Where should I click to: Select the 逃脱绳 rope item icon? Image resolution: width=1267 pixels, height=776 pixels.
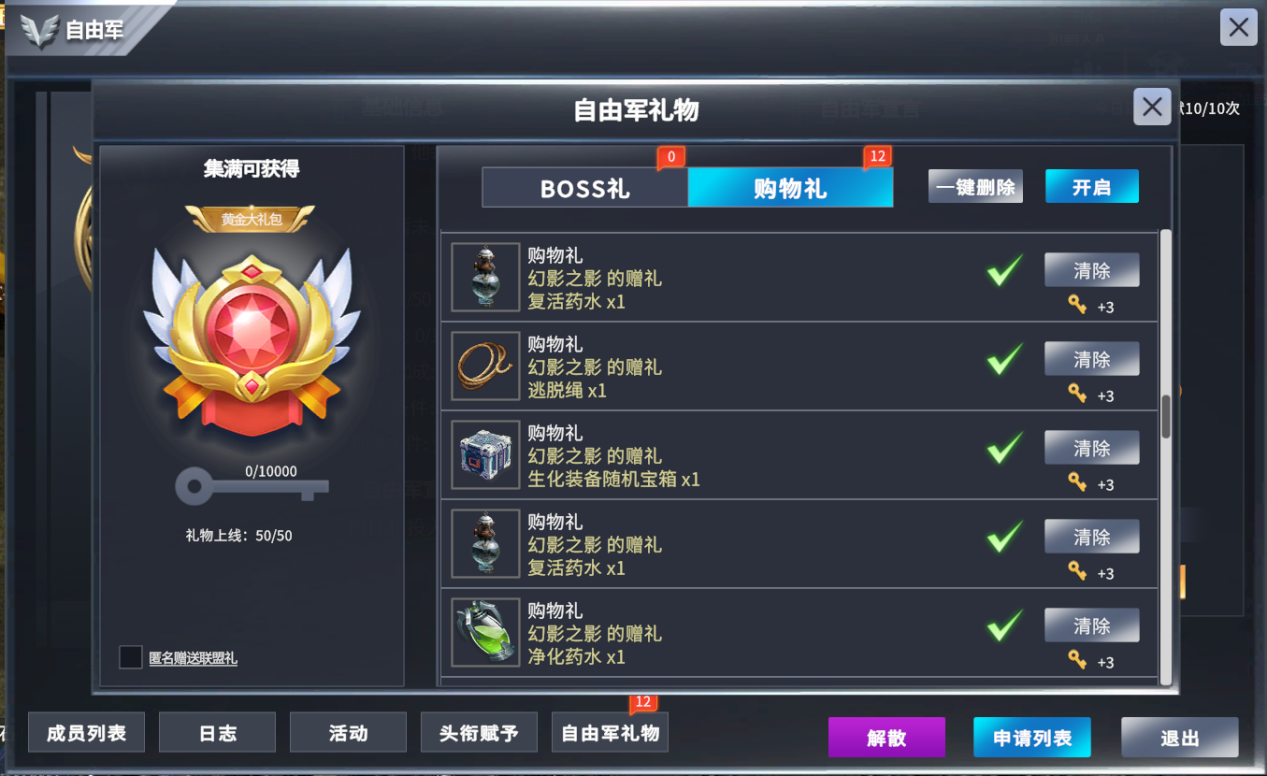click(486, 366)
